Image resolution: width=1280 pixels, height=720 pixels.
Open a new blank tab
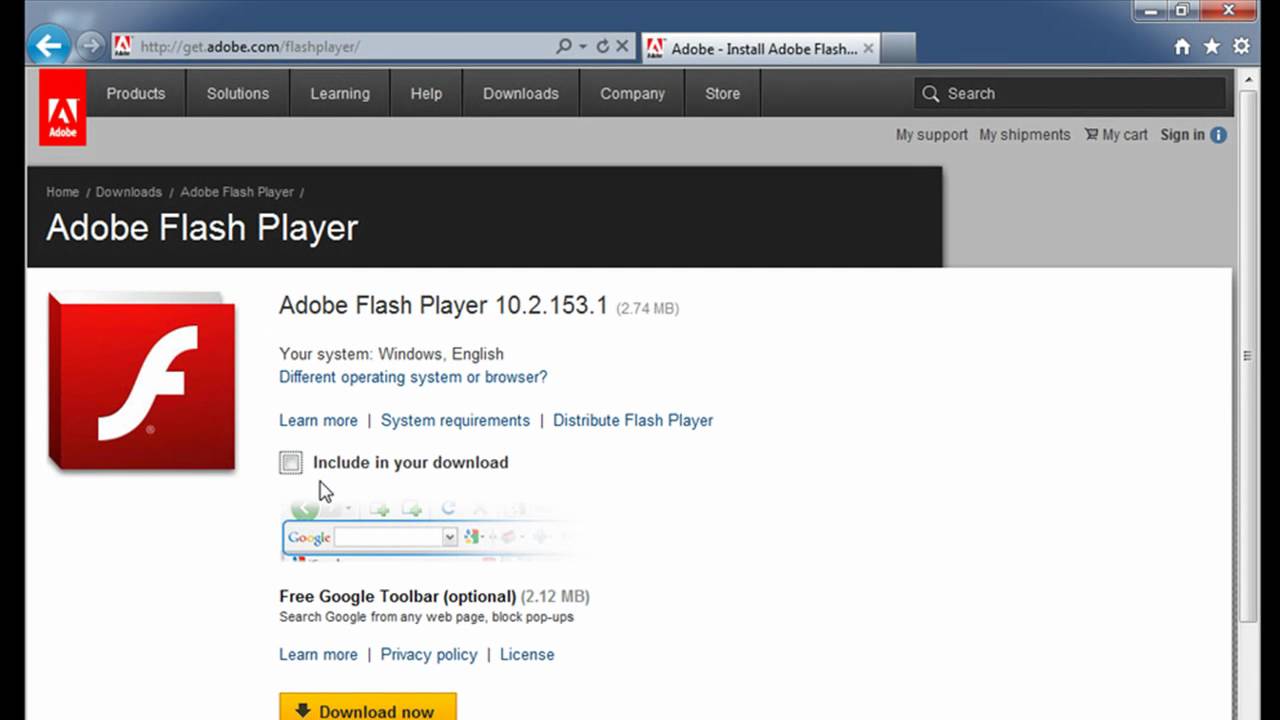[x=898, y=48]
